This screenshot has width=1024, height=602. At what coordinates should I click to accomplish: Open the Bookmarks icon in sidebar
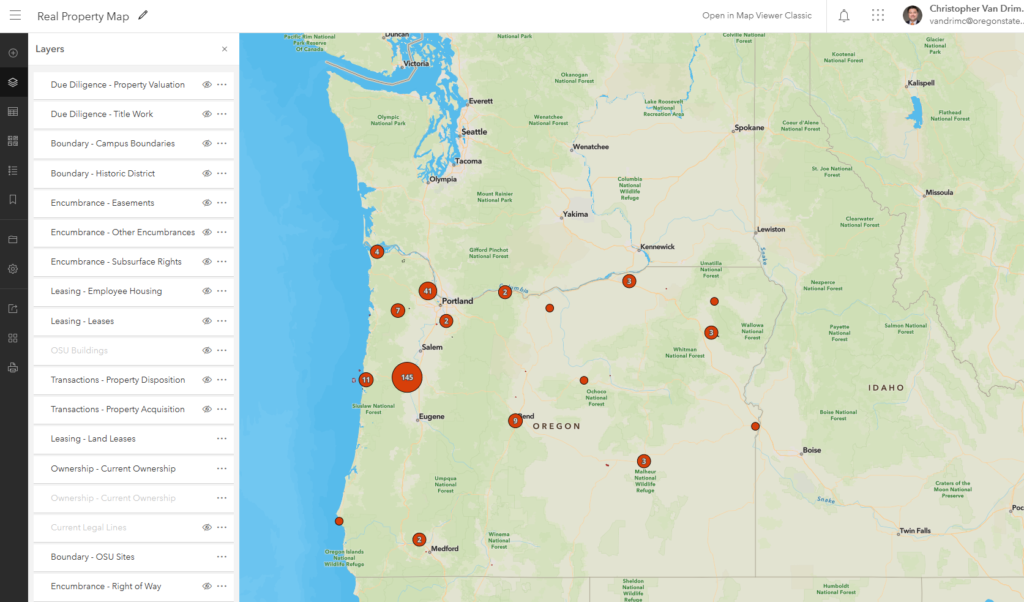(13, 199)
